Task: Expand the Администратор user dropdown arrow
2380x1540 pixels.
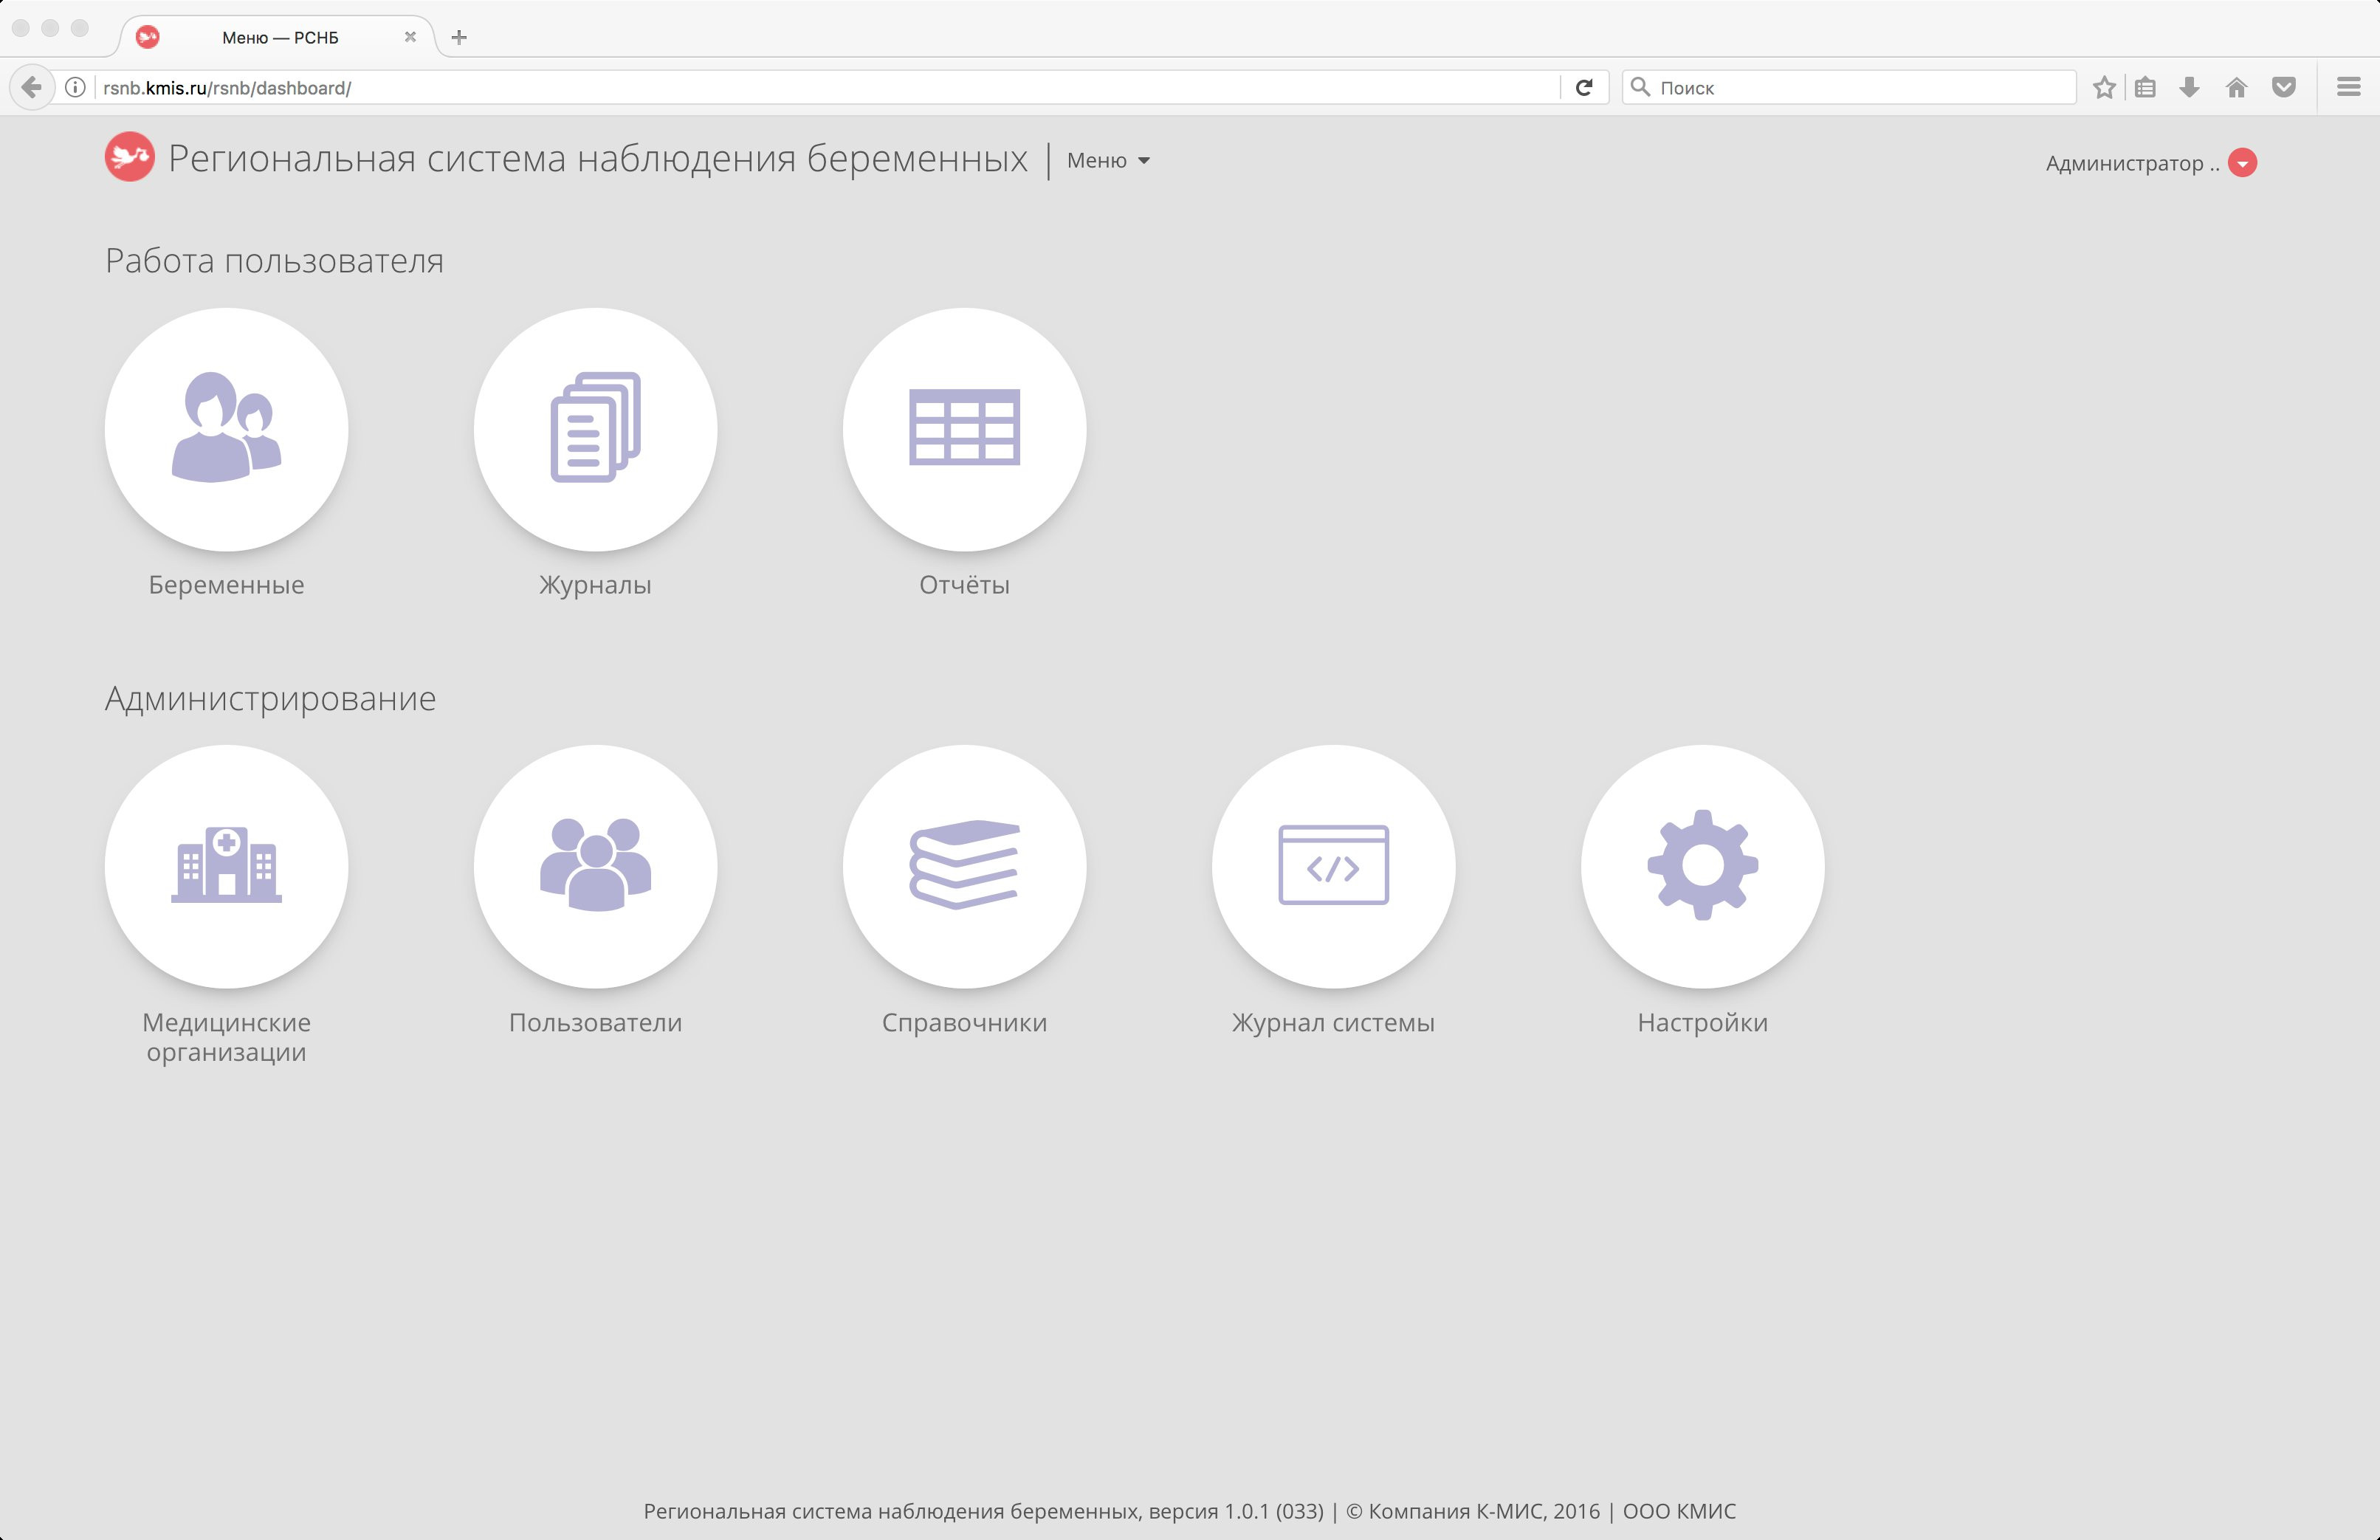Action: click(2243, 162)
